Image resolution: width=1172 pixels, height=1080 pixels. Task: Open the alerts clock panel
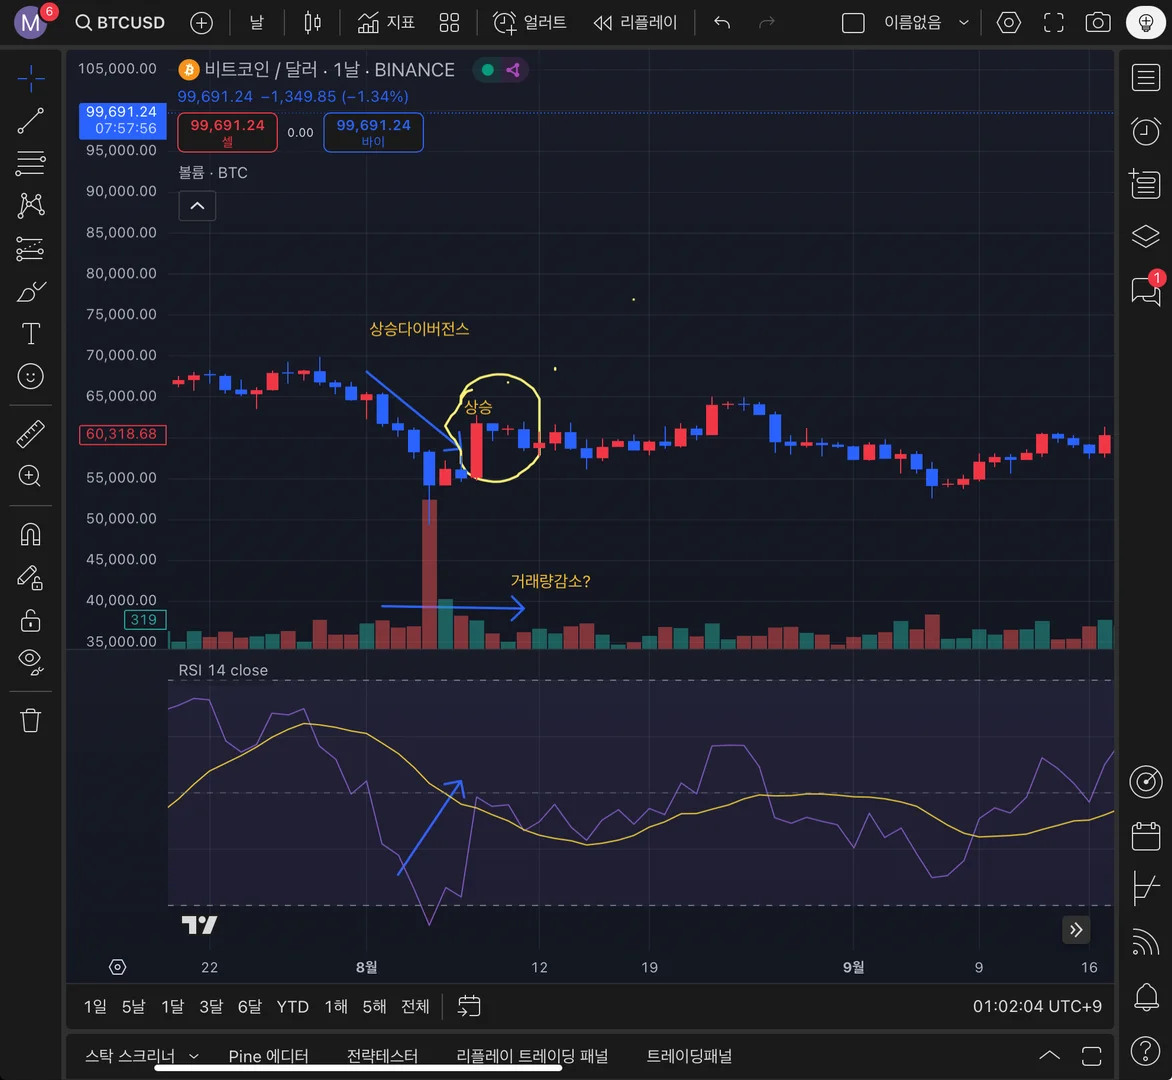1145,132
